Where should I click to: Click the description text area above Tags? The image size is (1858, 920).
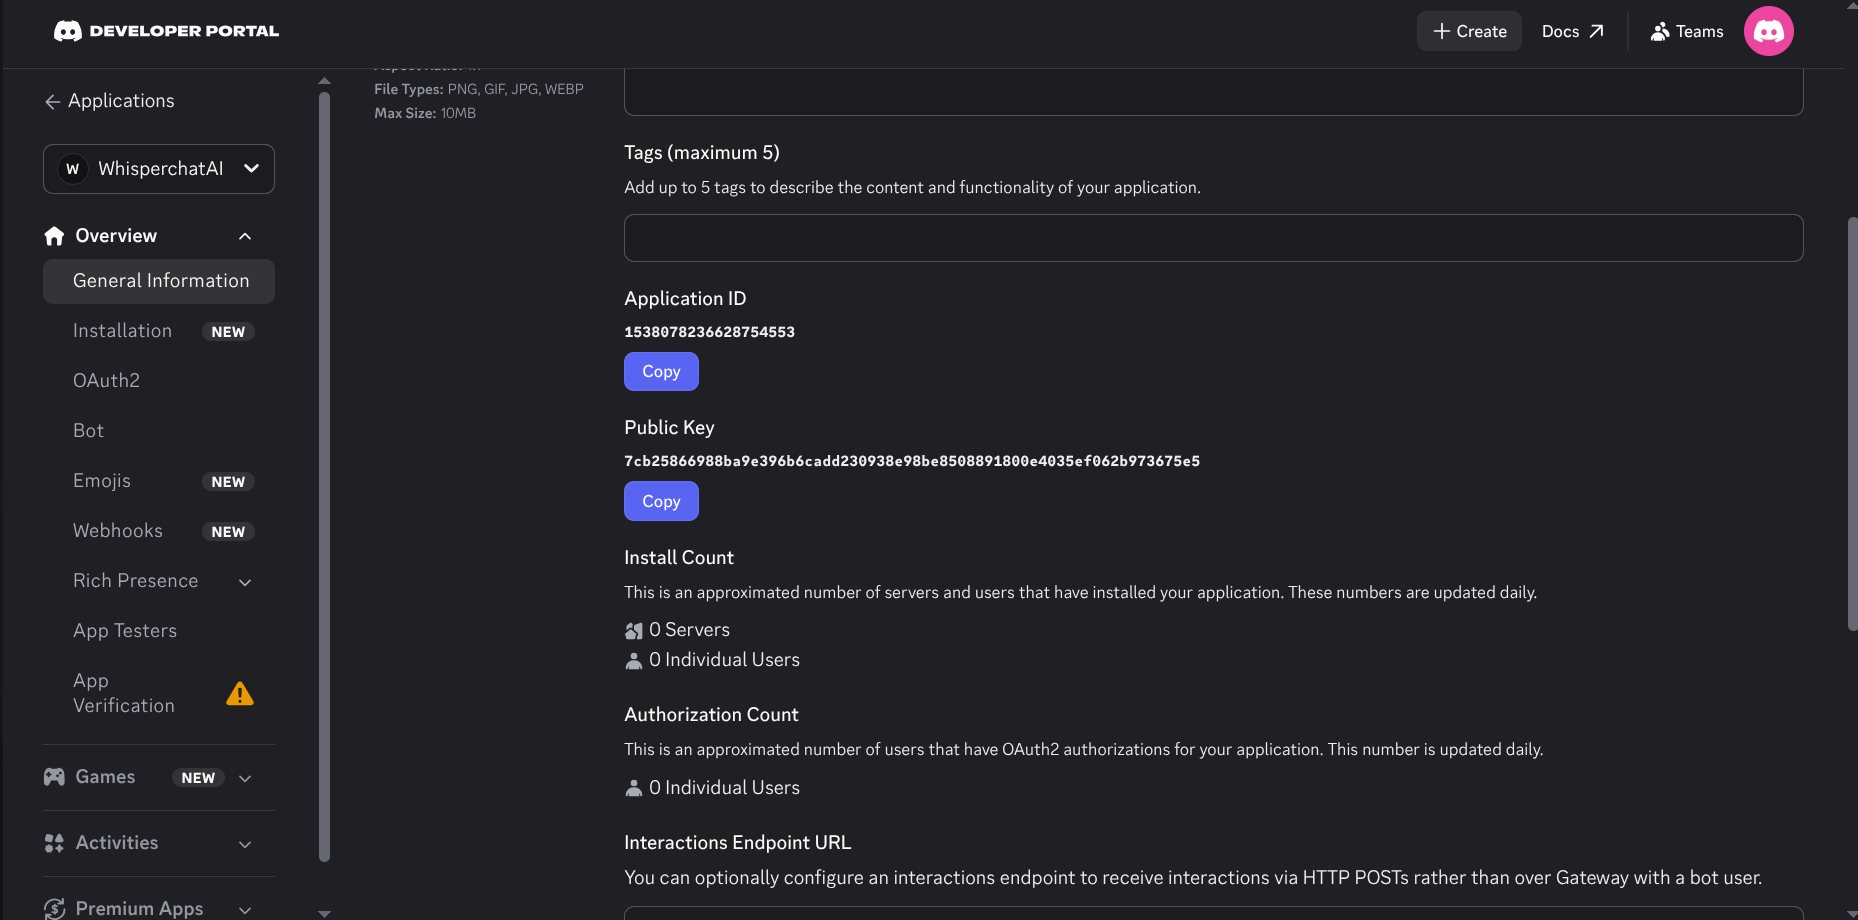[1213, 91]
